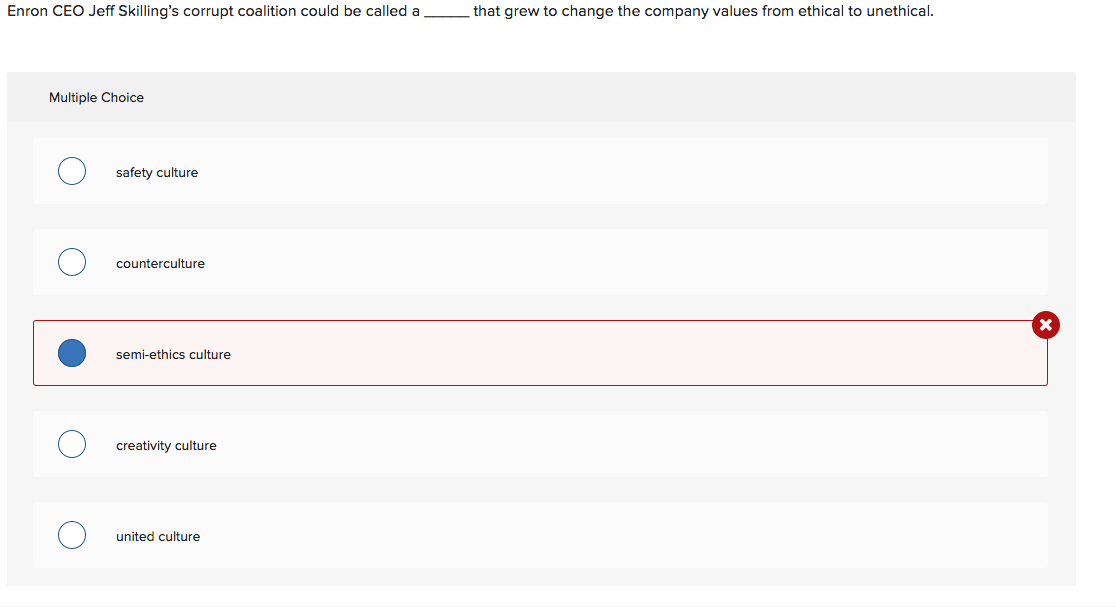Click the united culture answer row
Viewport: 1116px width, 609px height.
(540, 535)
